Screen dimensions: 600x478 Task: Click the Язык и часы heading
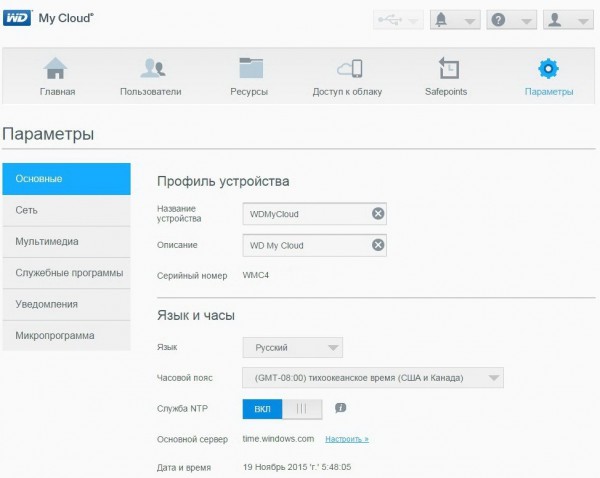point(196,315)
